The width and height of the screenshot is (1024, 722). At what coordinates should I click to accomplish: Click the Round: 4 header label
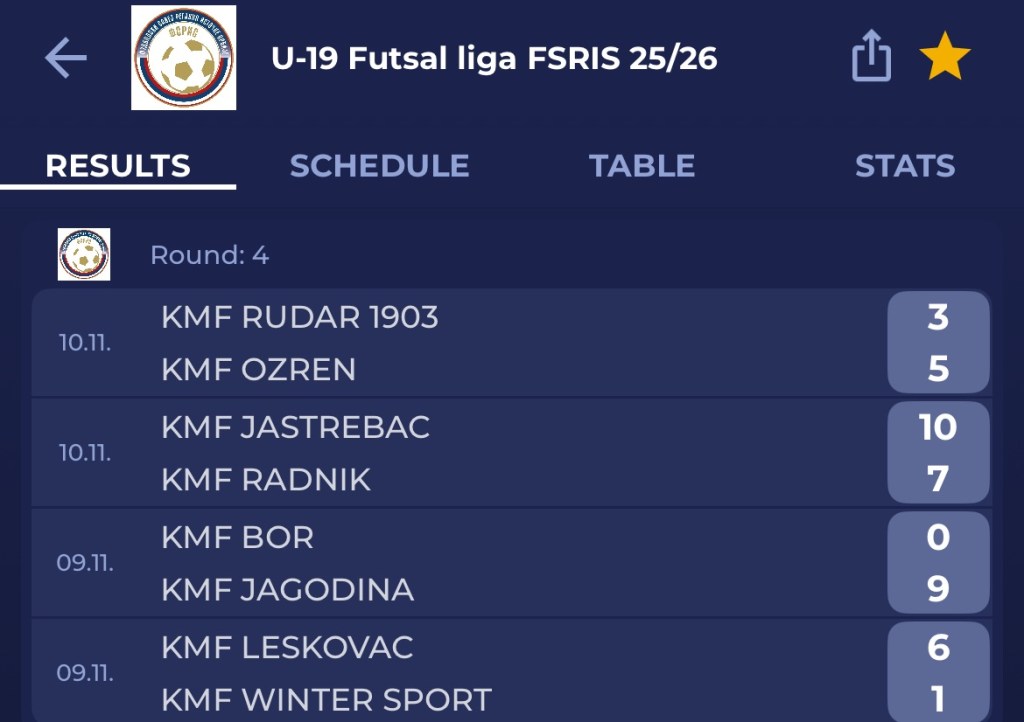[209, 255]
